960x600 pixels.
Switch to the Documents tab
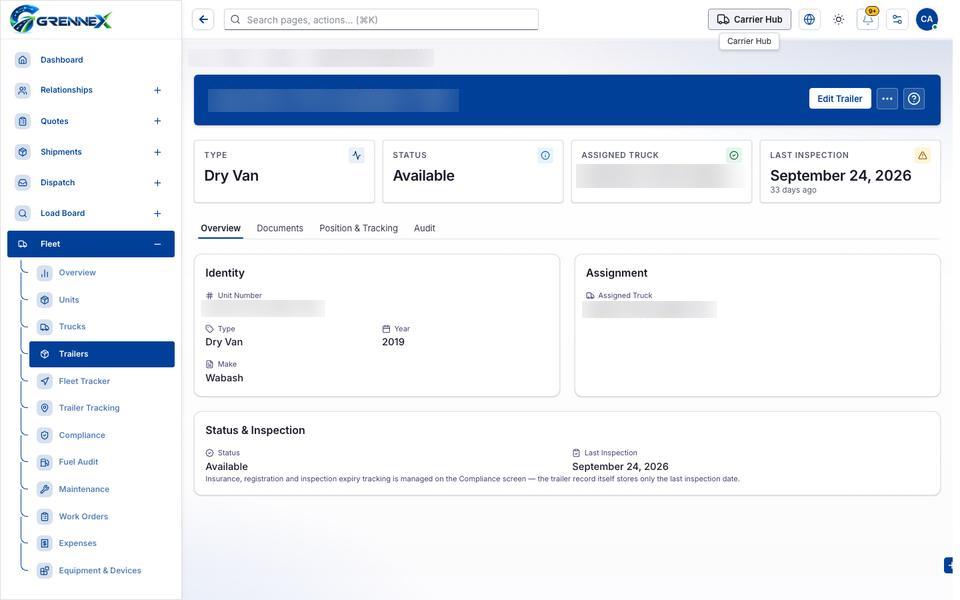coord(280,228)
